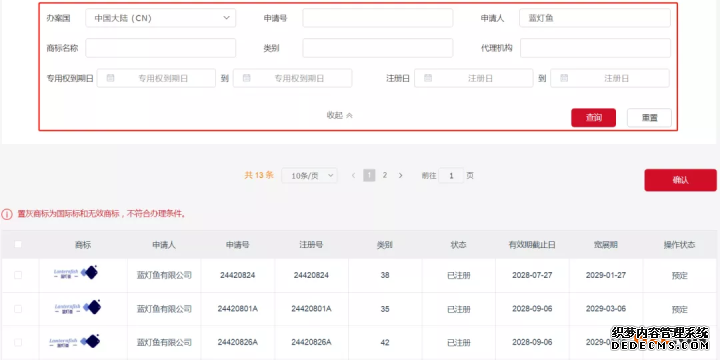The image size is (720, 360).
Task: Click calendar icon in 专用权到期日 start field
Action: tap(110, 78)
